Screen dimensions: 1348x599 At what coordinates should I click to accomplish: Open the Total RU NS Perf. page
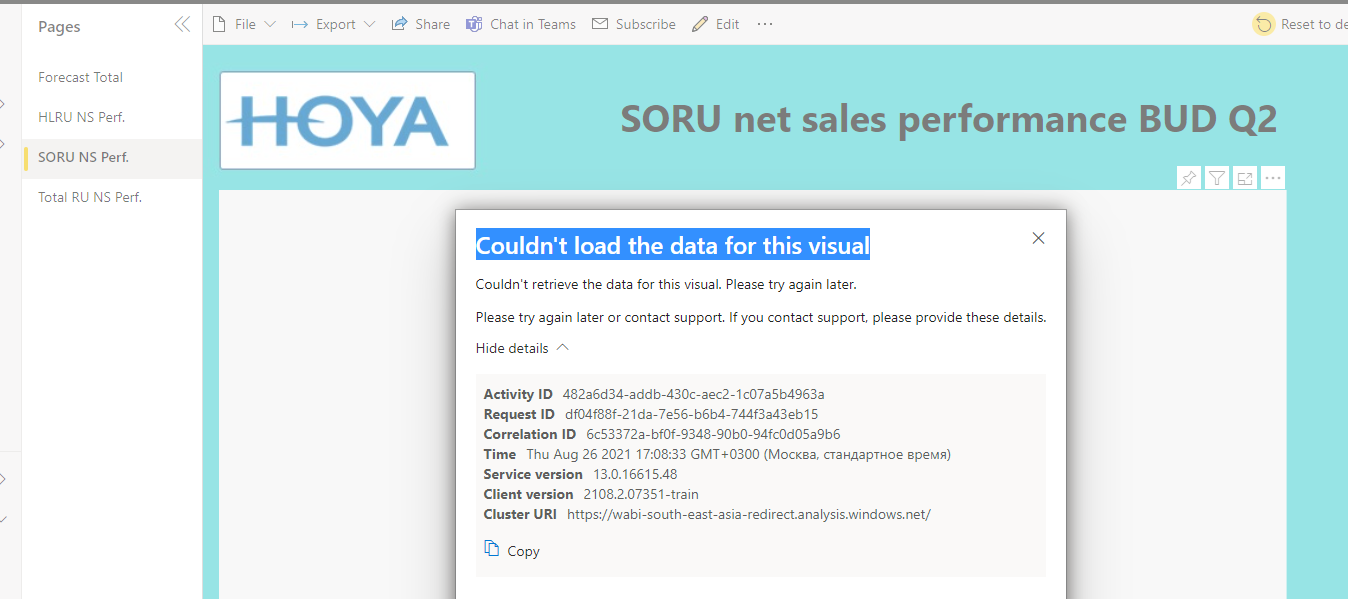(x=112, y=197)
